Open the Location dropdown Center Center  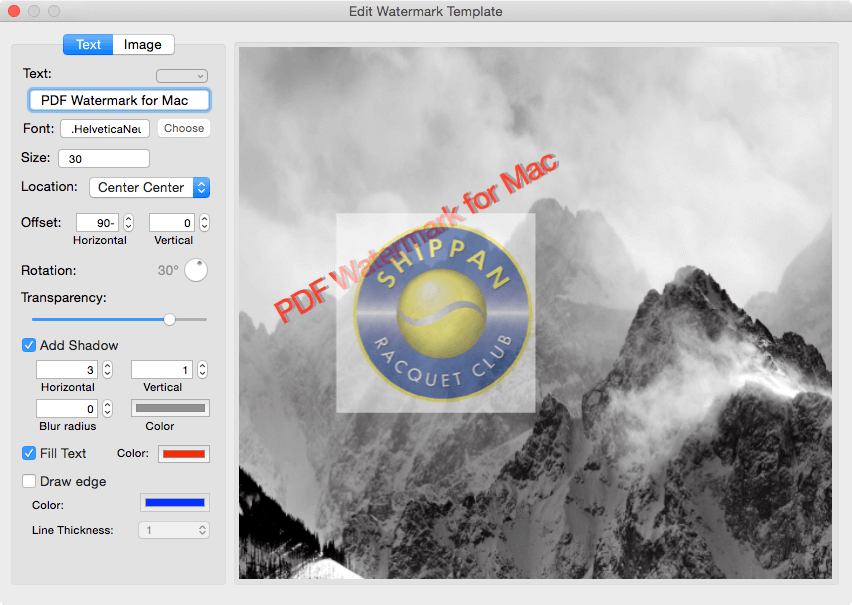click(x=150, y=188)
